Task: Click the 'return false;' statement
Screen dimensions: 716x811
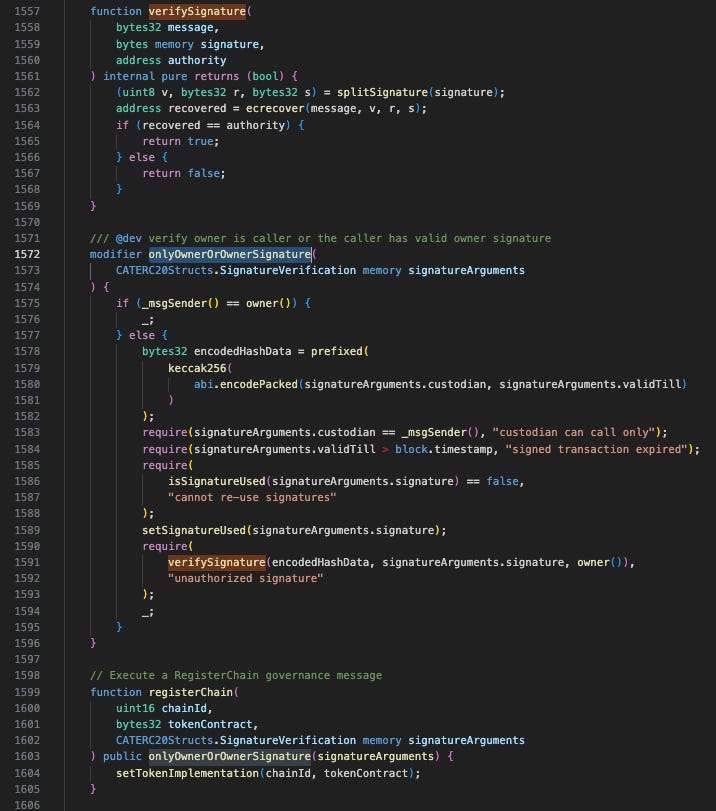Action: click(184, 173)
